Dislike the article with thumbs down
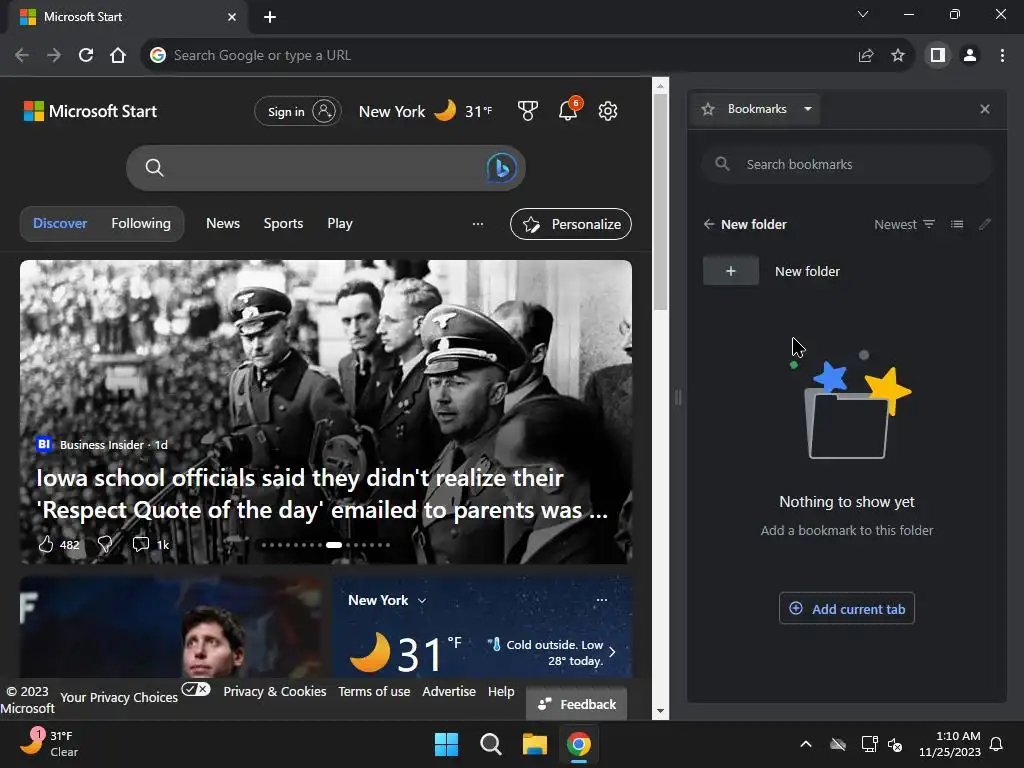1024x768 pixels. (x=104, y=544)
